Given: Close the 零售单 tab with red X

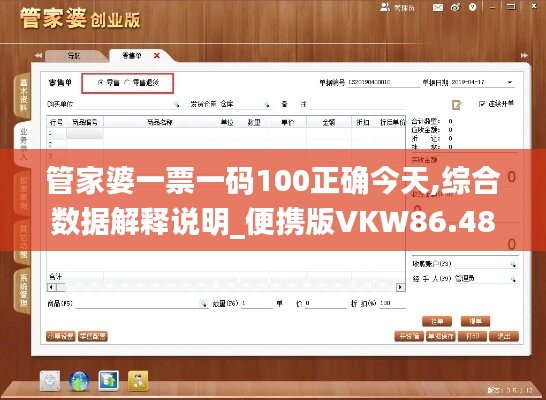Looking at the screenshot, I should point(157,56).
